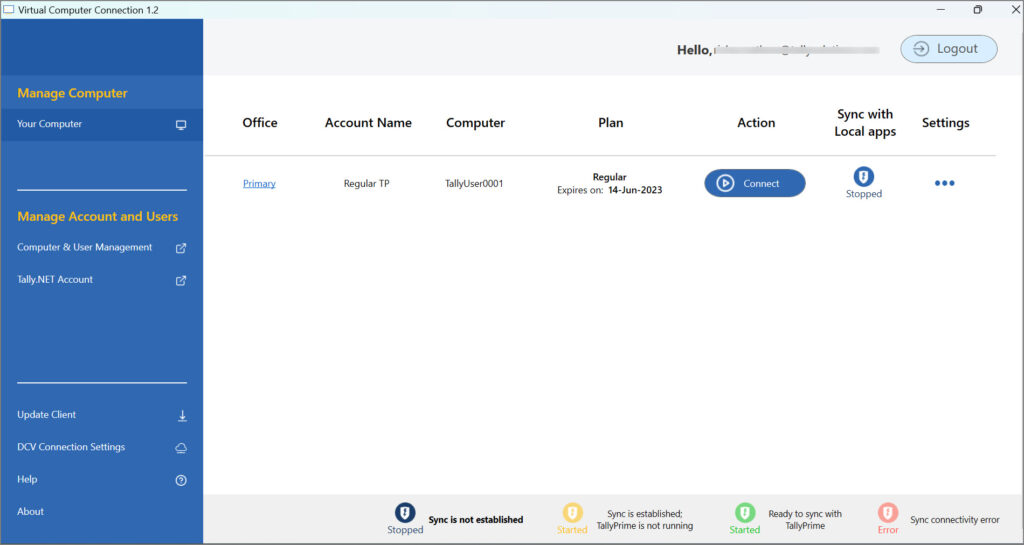Click the Manage Computer heading
The width and height of the screenshot is (1024, 545).
click(72, 93)
